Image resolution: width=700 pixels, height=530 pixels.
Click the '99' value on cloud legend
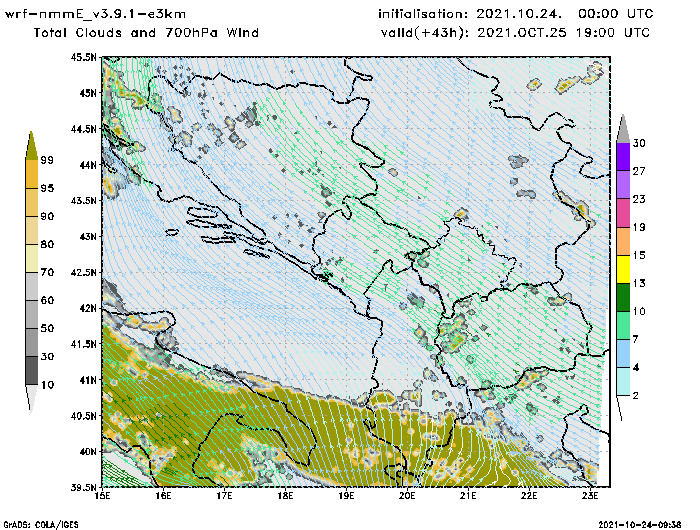pos(47,160)
